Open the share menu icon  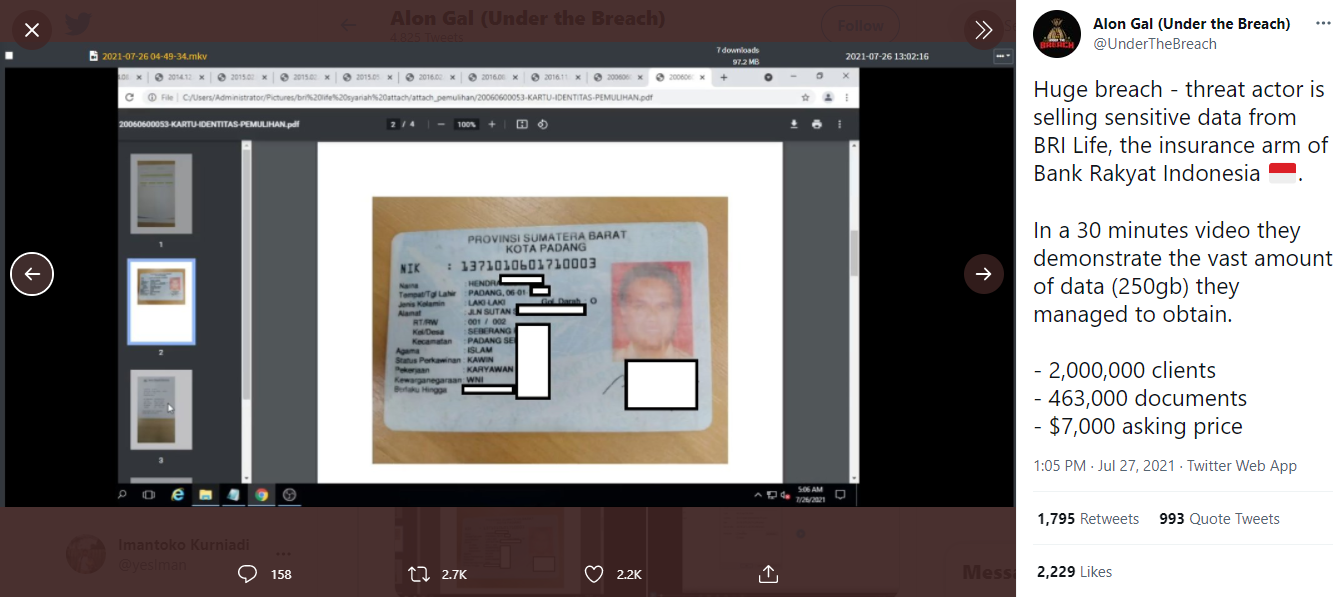point(768,574)
